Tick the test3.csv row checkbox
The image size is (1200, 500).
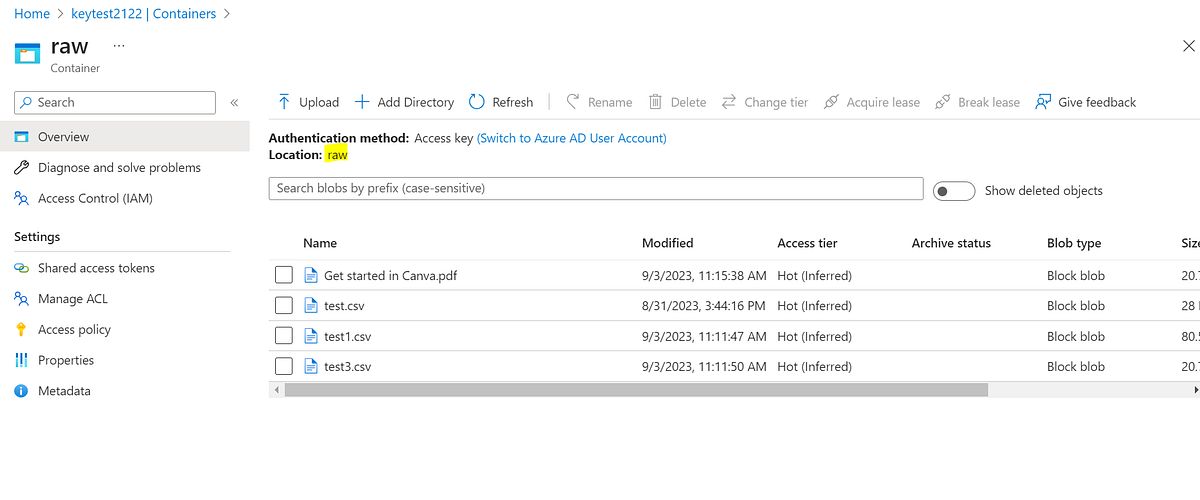[x=284, y=367]
